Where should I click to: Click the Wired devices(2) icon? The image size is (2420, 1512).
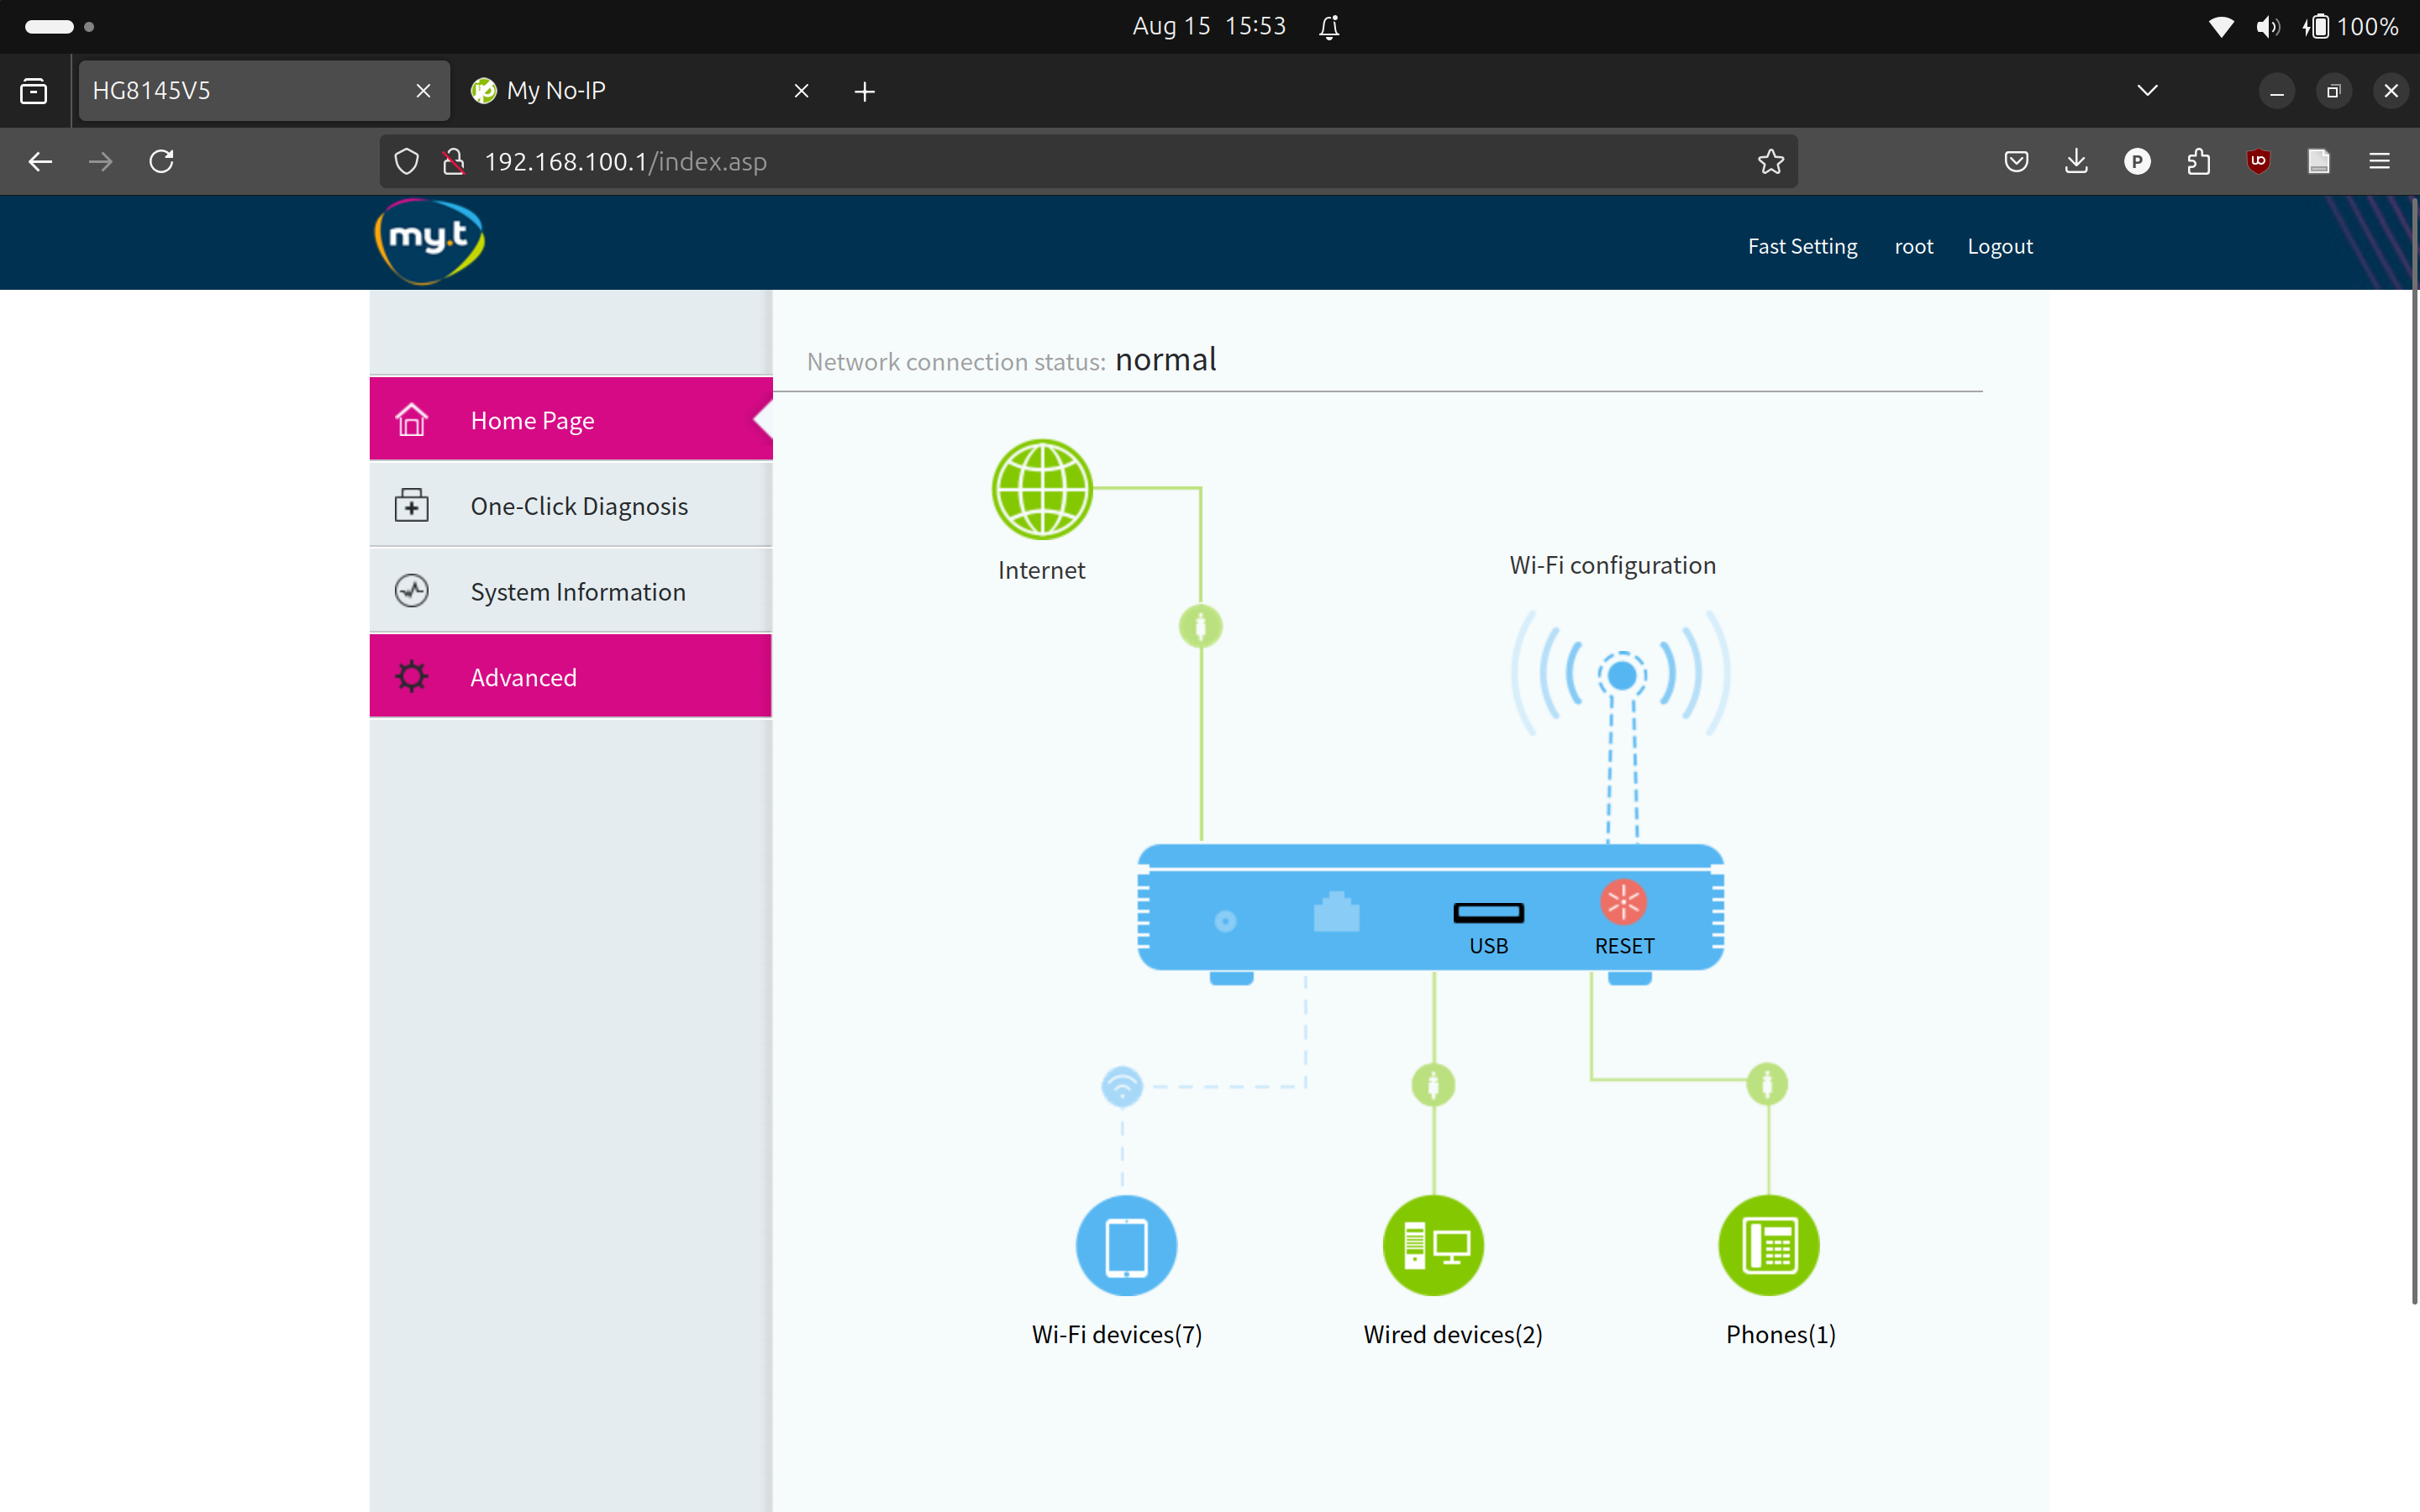point(1432,1245)
